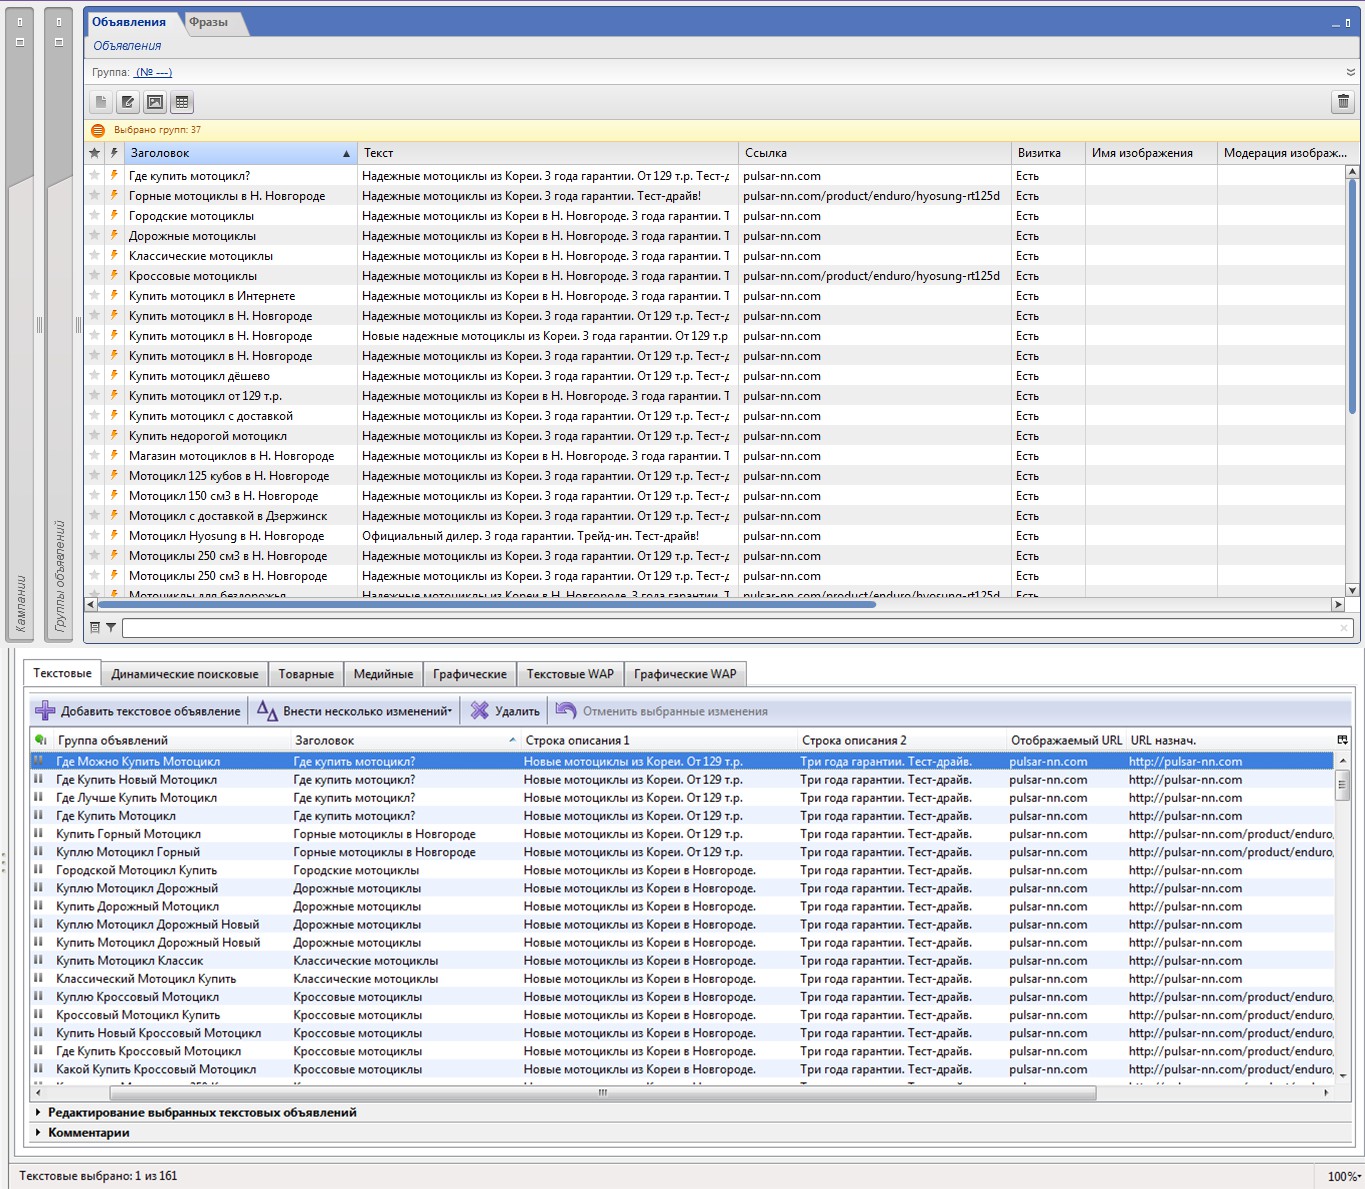Click the orange selected-groups icon
Viewport: 1365px width, 1189px height.
[98, 130]
